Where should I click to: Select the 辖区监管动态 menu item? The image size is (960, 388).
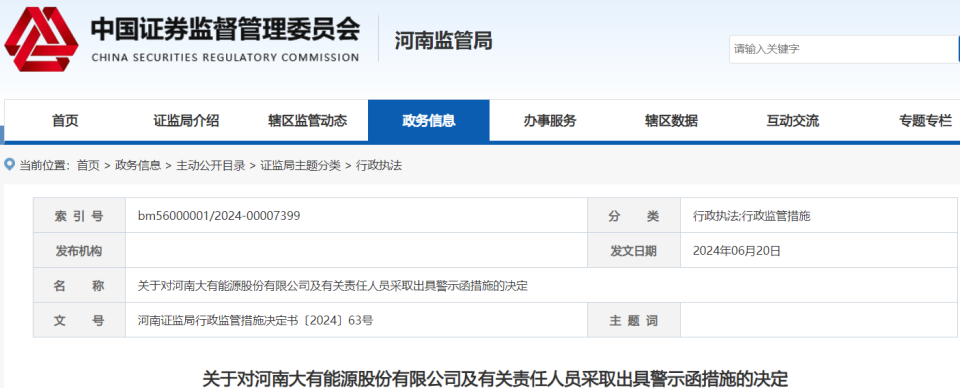pos(307,121)
